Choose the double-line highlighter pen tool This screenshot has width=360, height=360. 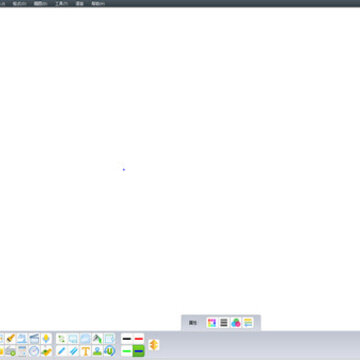click(74, 351)
